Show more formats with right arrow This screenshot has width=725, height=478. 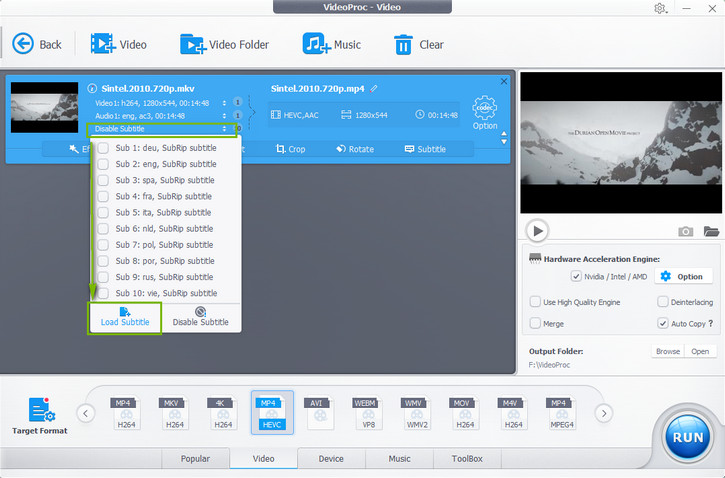click(604, 413)
